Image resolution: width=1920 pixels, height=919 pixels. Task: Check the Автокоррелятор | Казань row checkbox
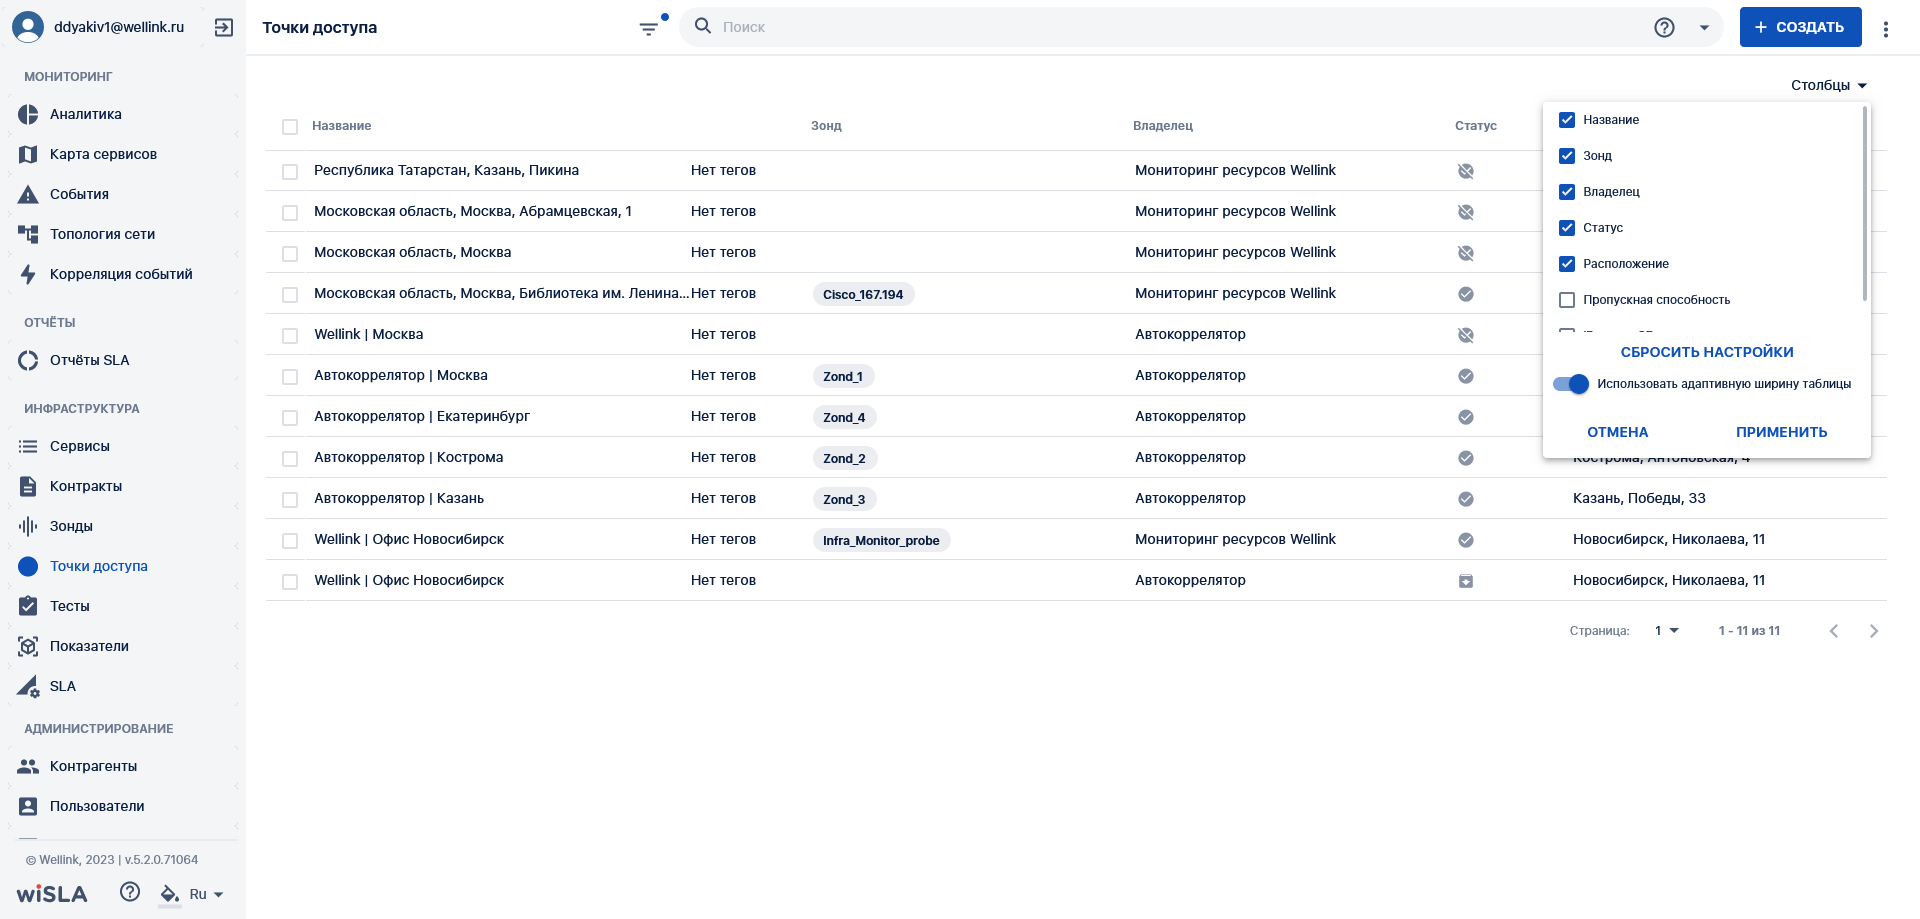tap(290, 499)
